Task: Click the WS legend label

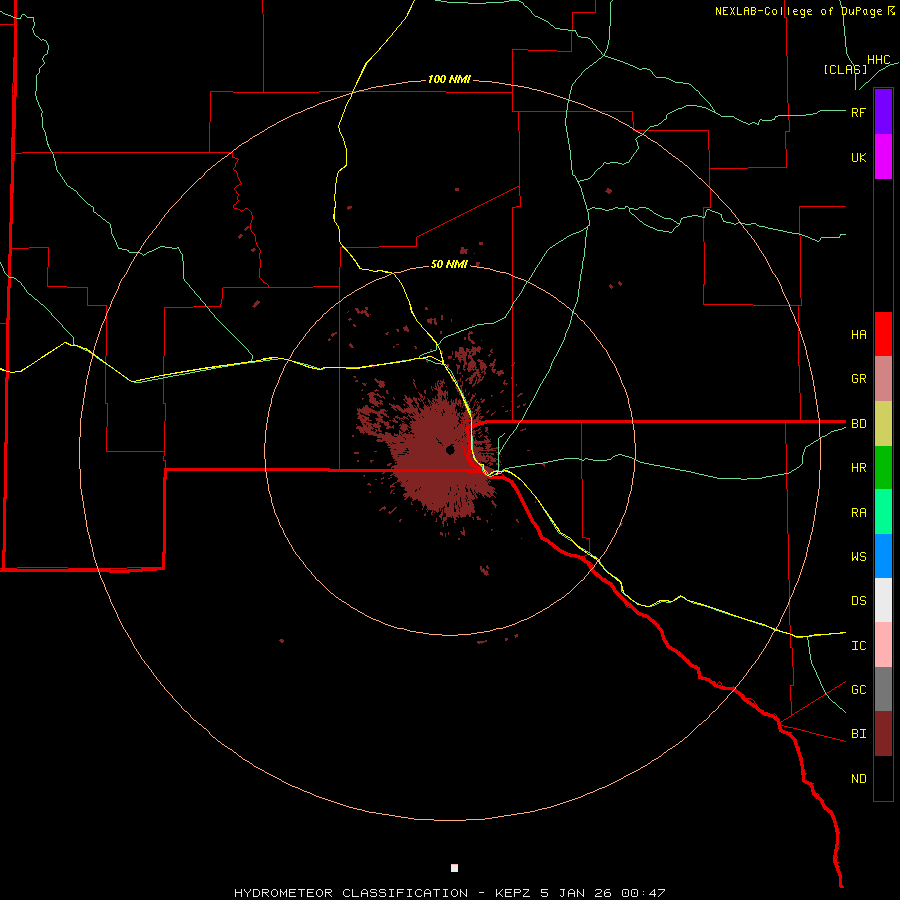Action: click(x=858, y=557)
